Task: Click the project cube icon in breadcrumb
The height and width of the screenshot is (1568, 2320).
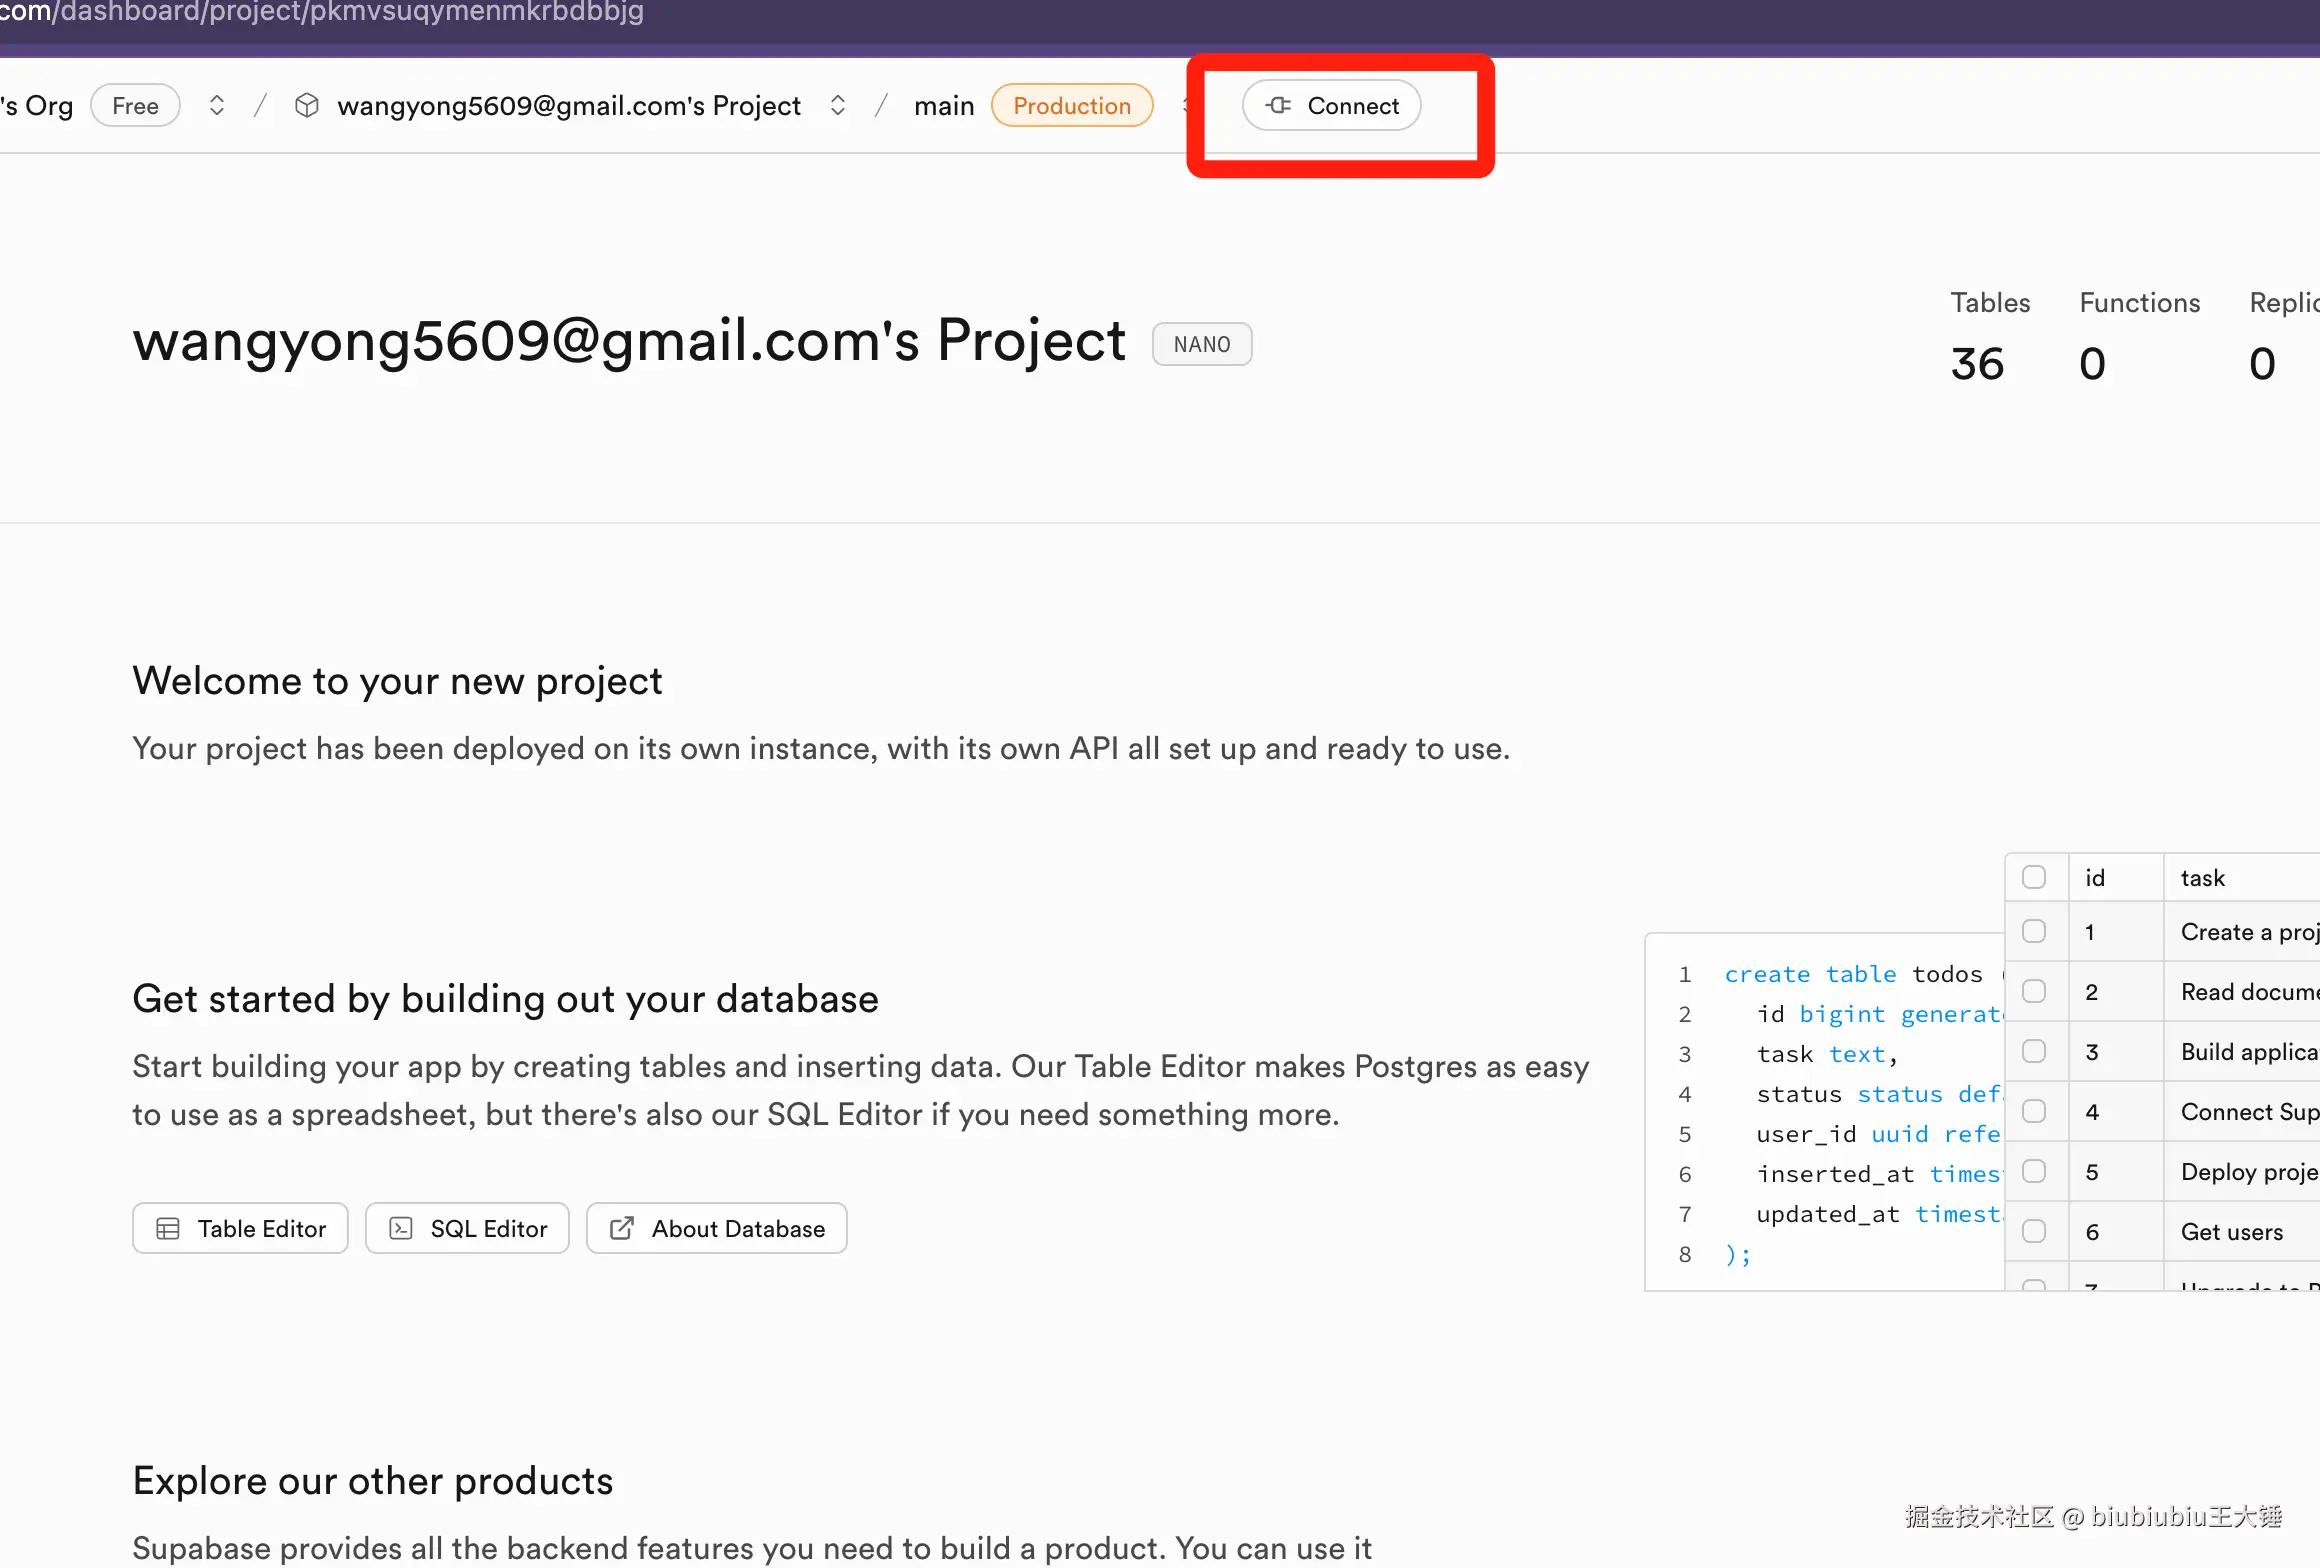Action: [307, 105]
